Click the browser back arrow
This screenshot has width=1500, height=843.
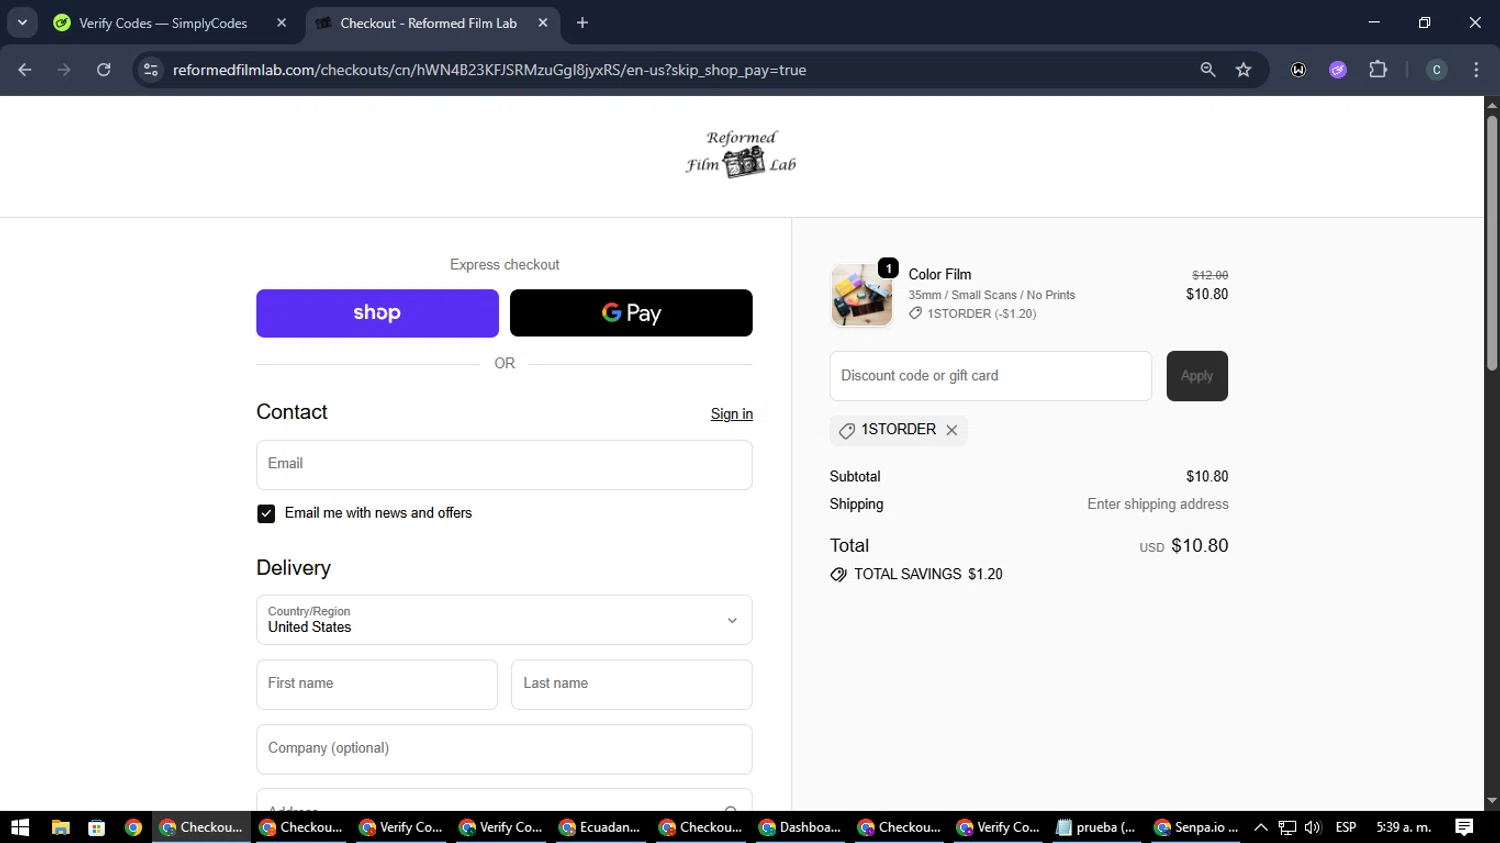(25, 70)
